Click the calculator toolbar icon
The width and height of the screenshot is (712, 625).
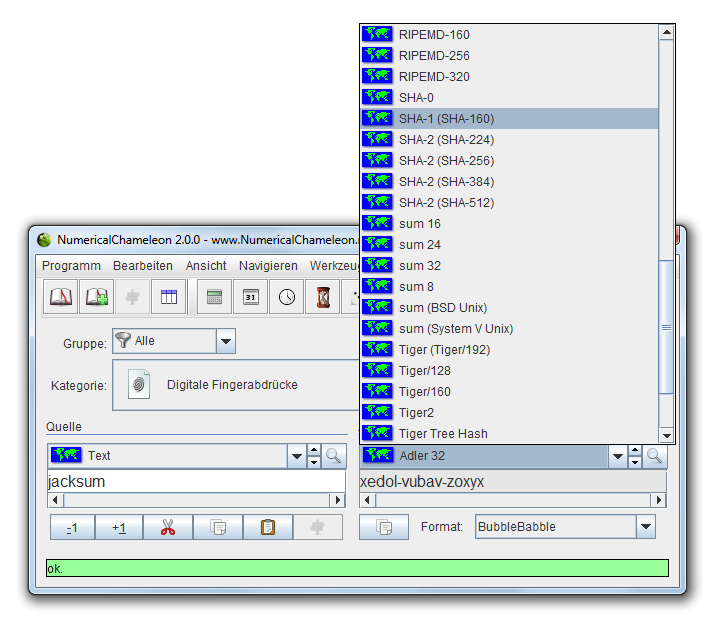coord(214,297)
